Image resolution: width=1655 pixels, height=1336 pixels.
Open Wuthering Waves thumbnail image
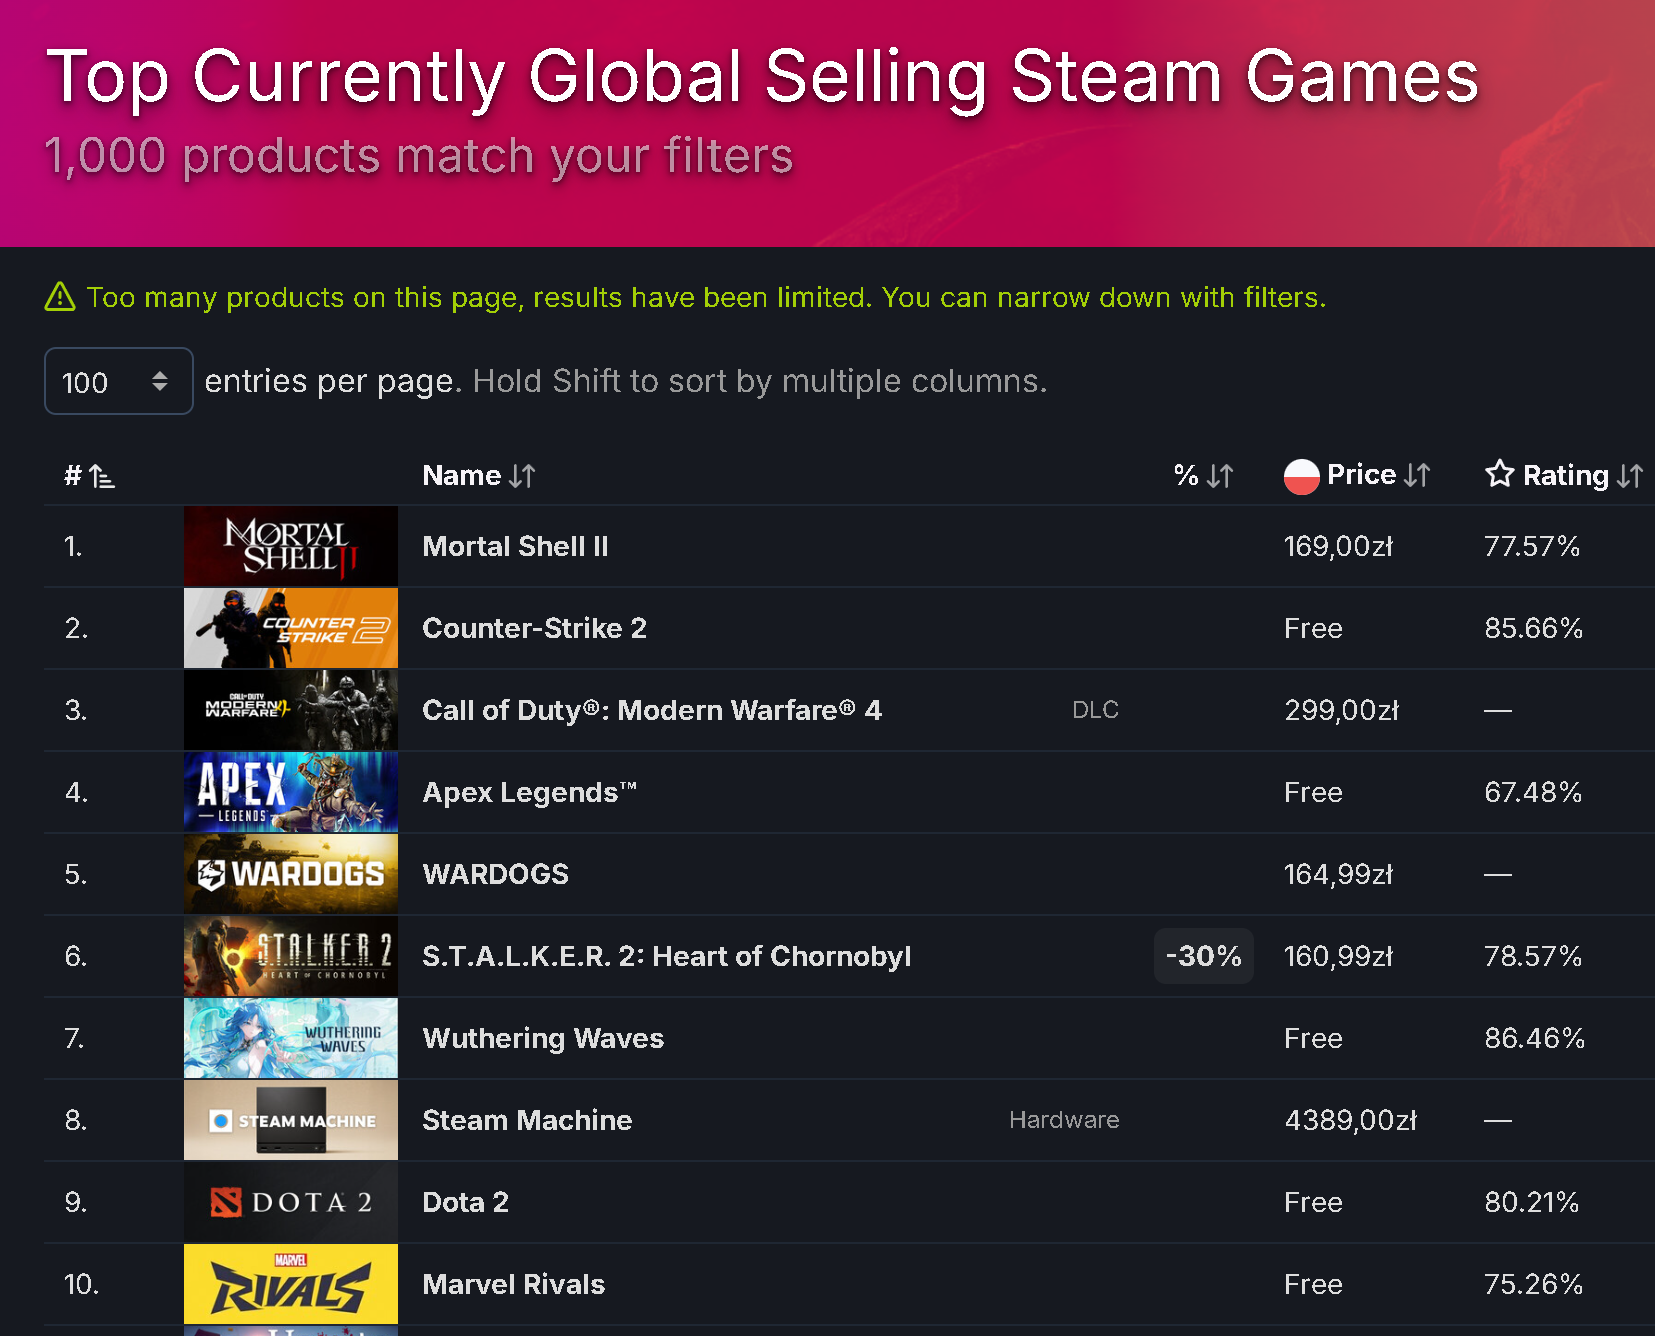point(291,1038)
